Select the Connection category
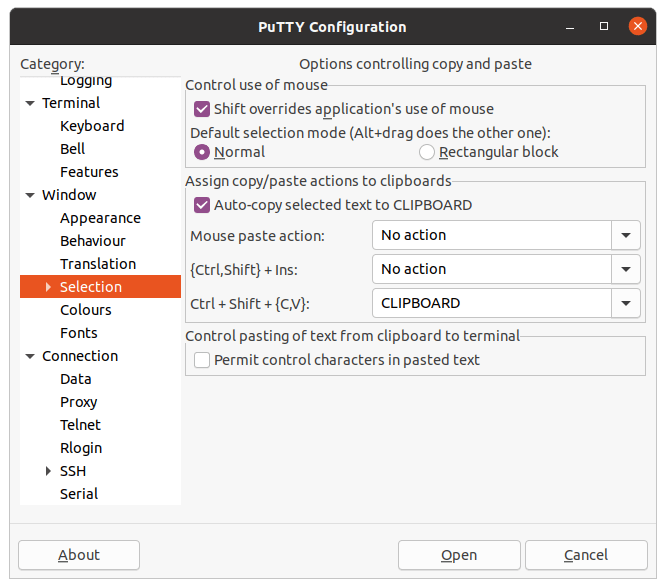 [x=80, y=356]
